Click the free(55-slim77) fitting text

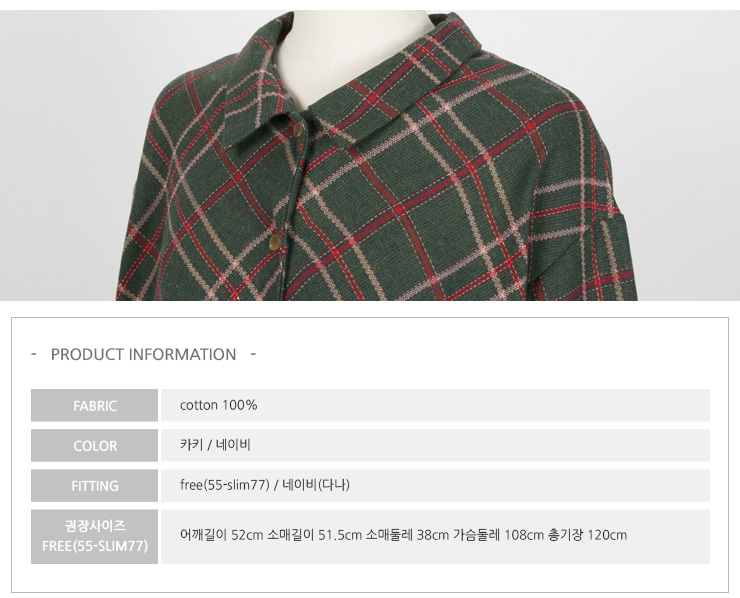click(x=225, y=485)
